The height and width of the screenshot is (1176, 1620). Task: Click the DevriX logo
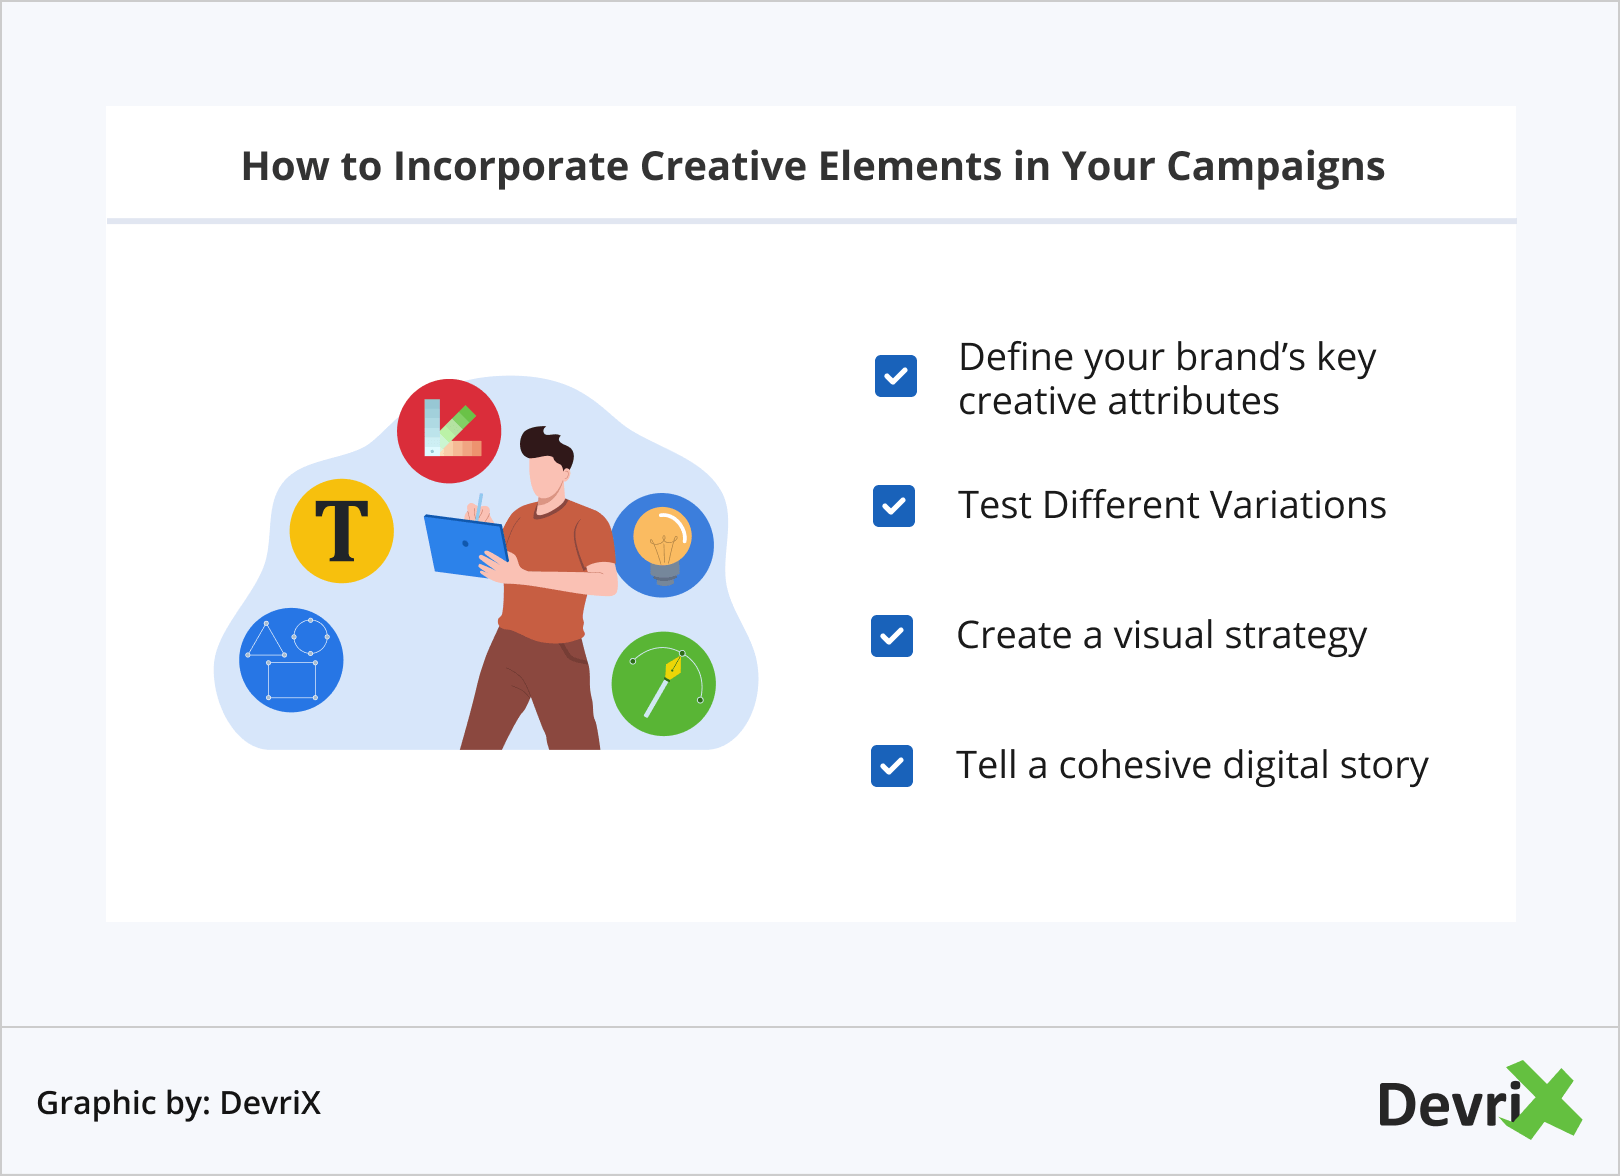(1479, 1100)
